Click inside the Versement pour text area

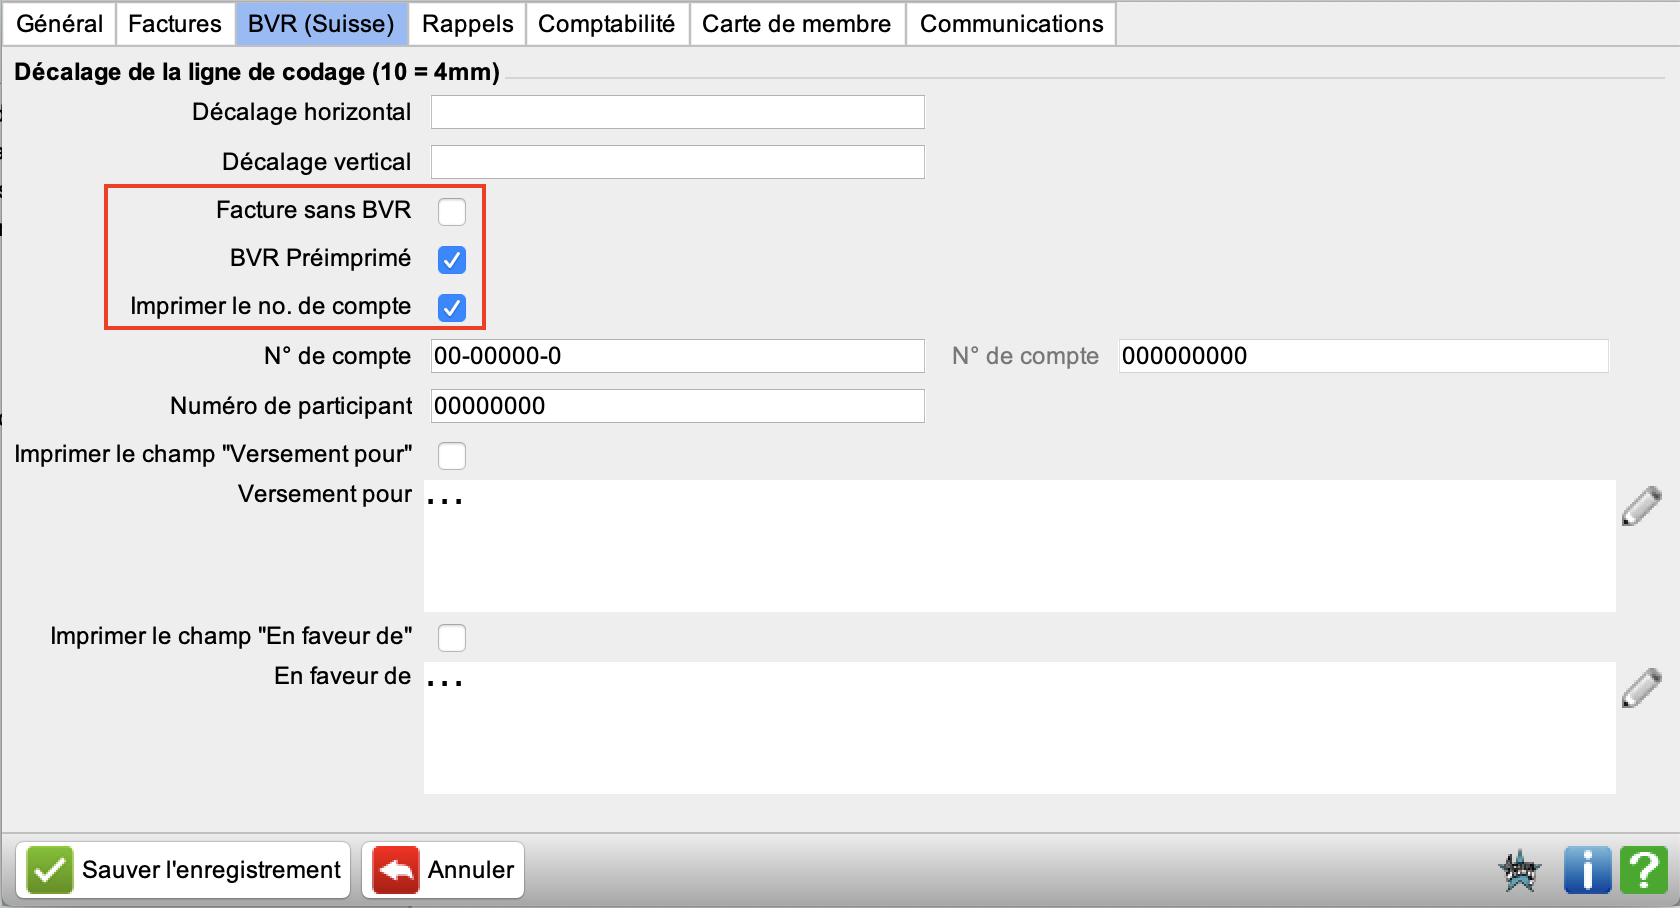tap(1019, 546)
